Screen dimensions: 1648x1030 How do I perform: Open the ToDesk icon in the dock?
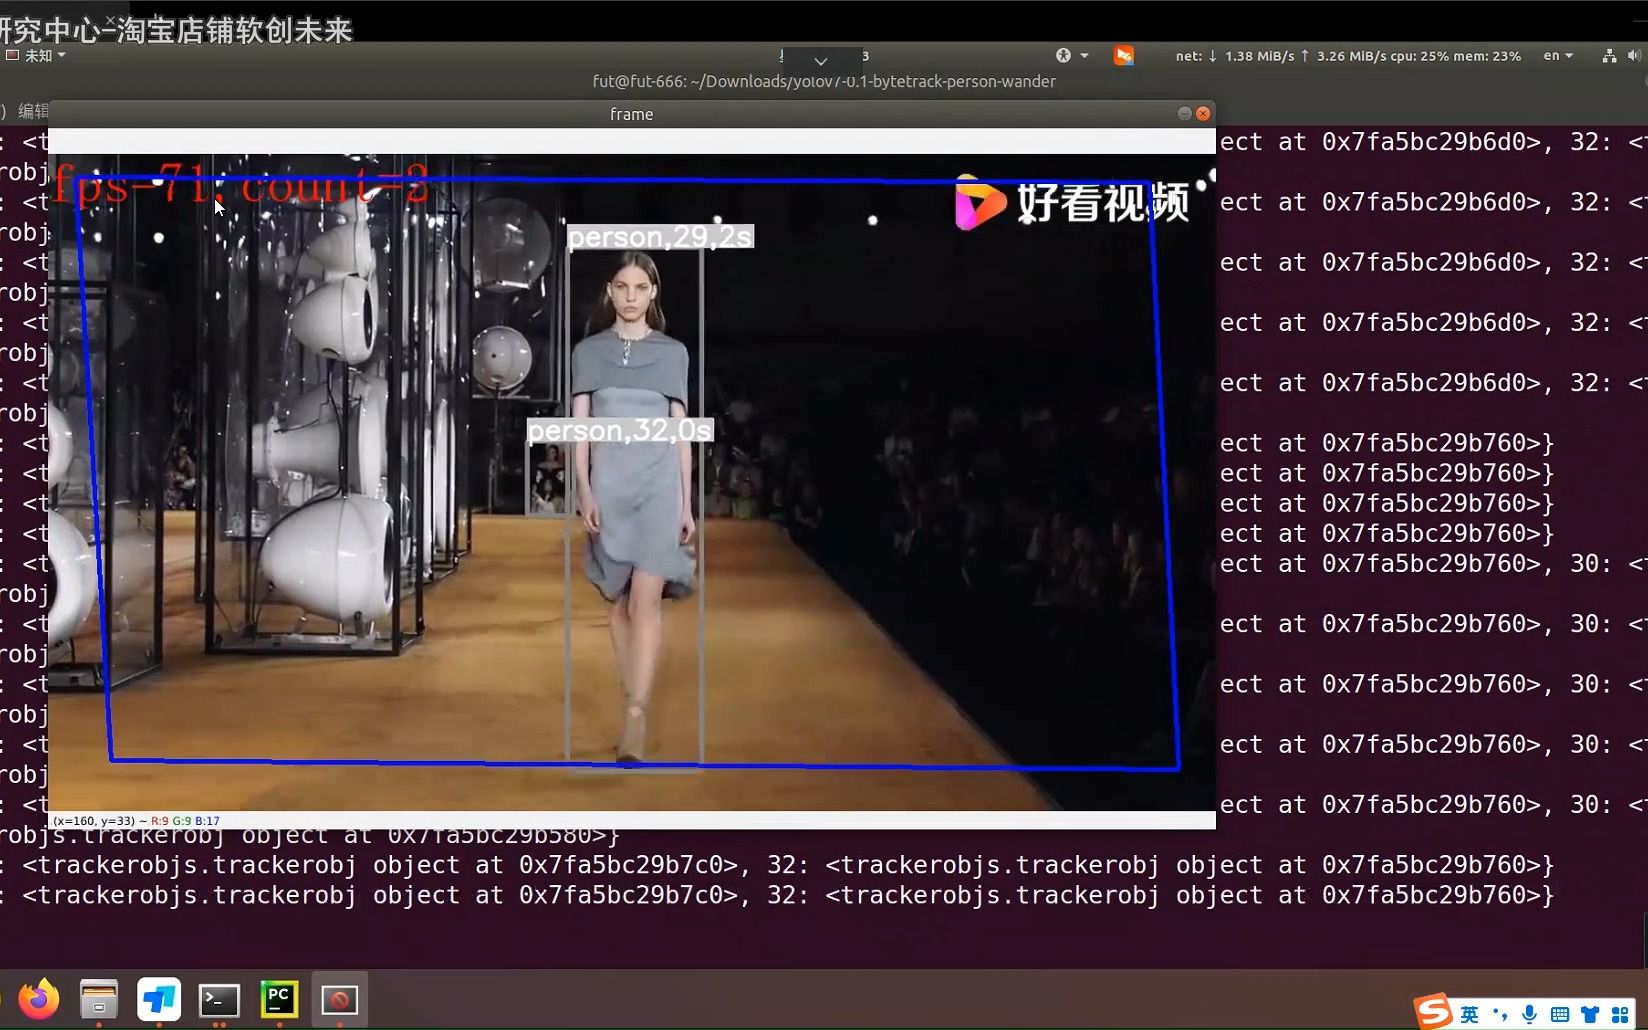pyautogui.click(x=159, y=999)
